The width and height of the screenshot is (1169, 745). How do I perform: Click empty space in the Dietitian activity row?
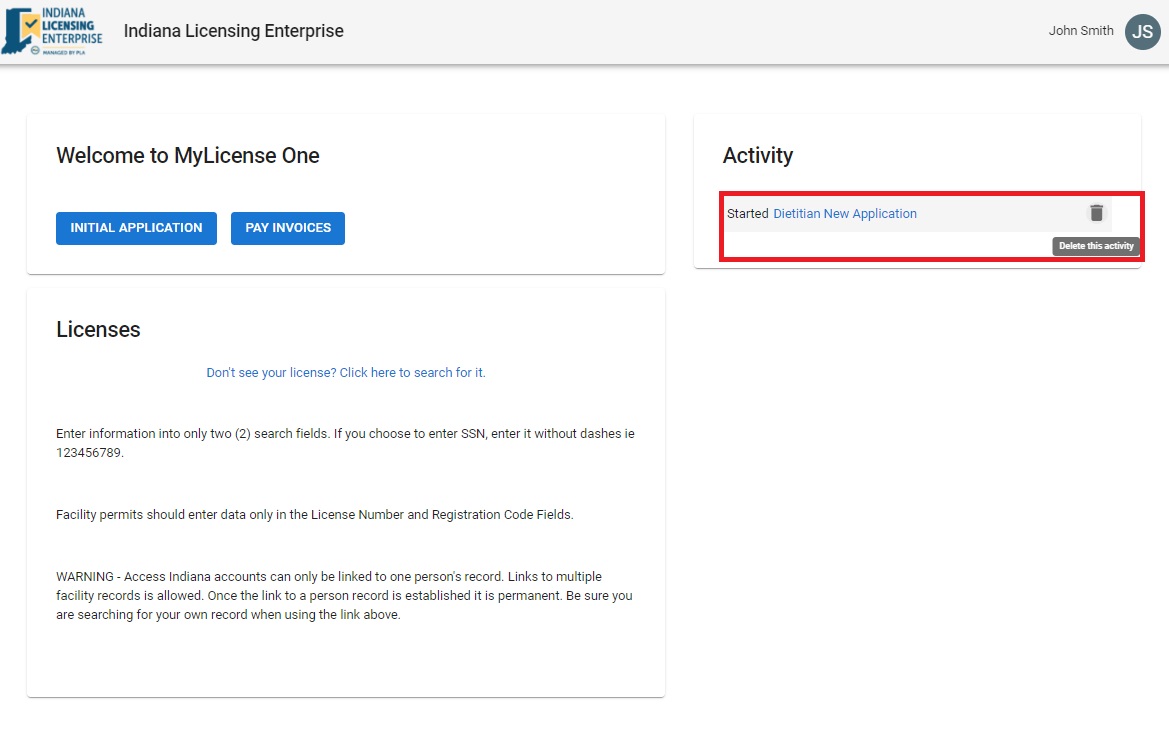(x=1000, y=214)
